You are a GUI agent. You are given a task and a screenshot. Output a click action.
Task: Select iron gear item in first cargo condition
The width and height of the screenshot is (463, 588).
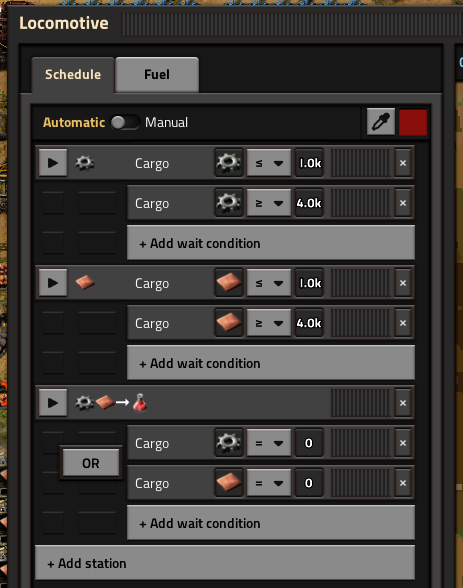click(x=229, y=163)
